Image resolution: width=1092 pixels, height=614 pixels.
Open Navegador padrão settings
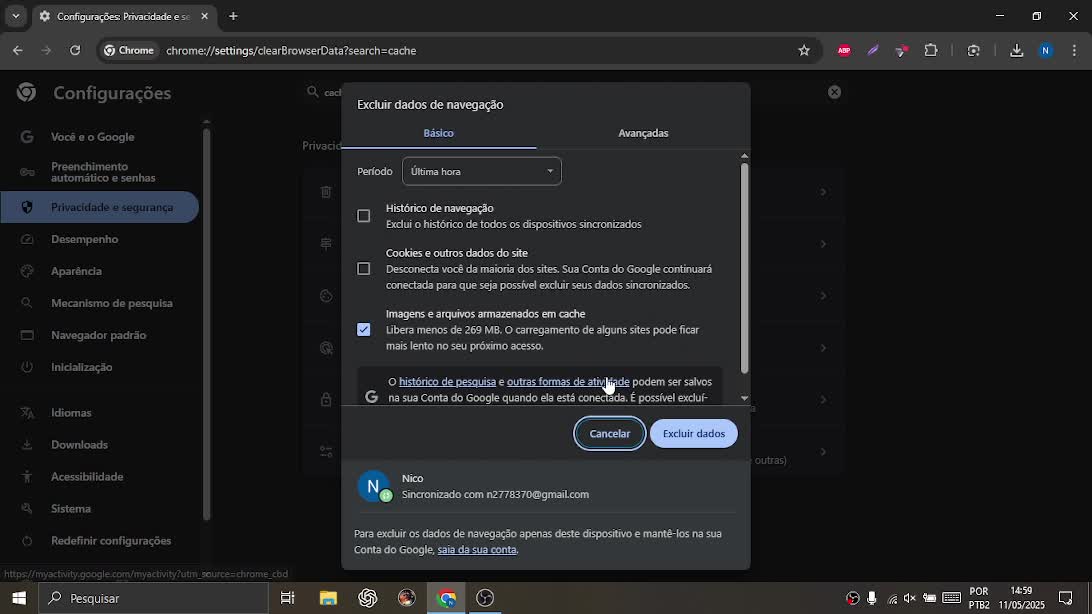pos(100,336)
